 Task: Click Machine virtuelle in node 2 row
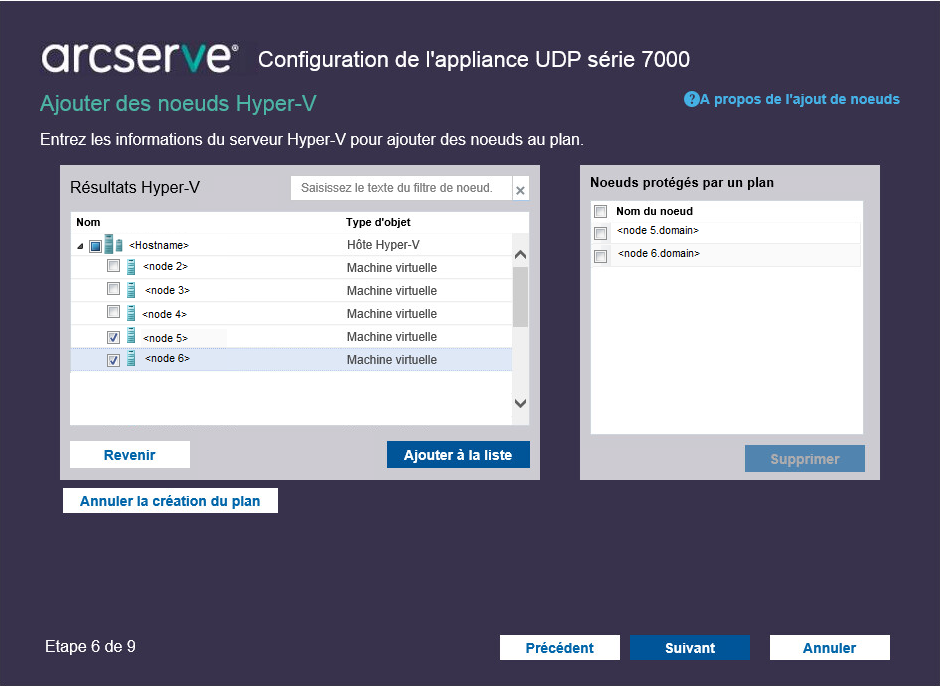(x=391, y=268)
